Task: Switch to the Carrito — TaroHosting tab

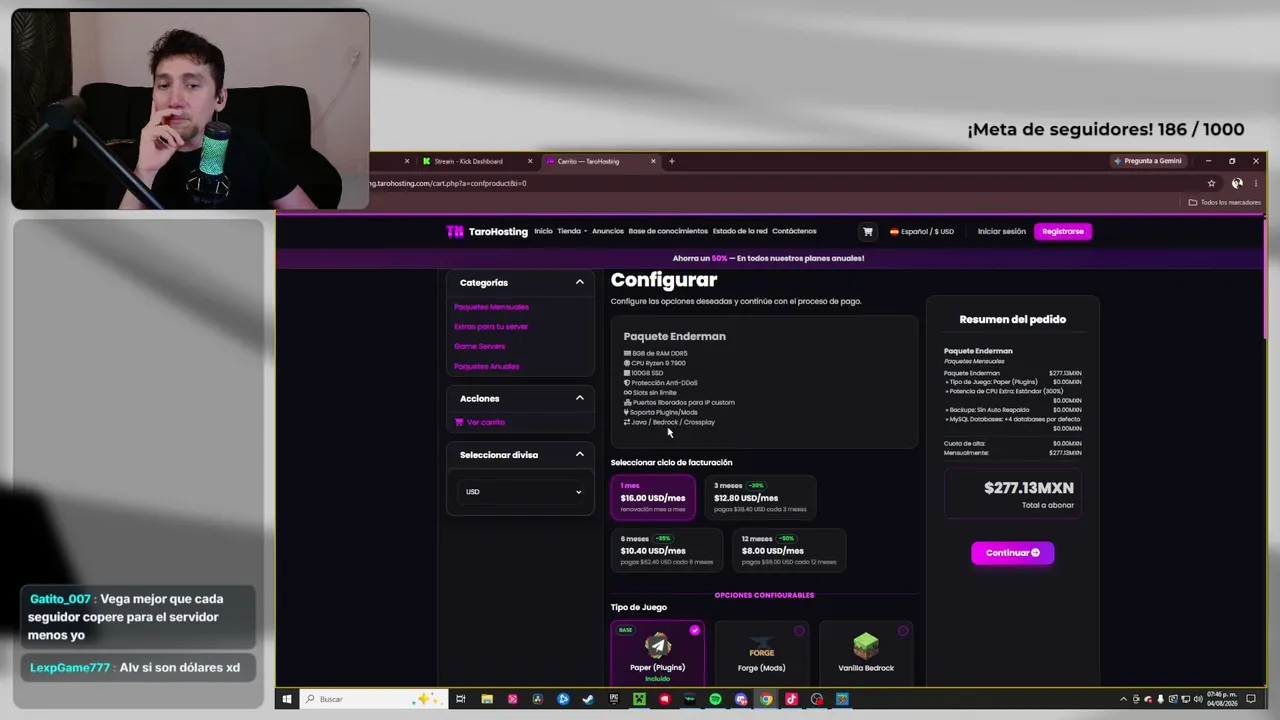Action: tap(601, 161)
